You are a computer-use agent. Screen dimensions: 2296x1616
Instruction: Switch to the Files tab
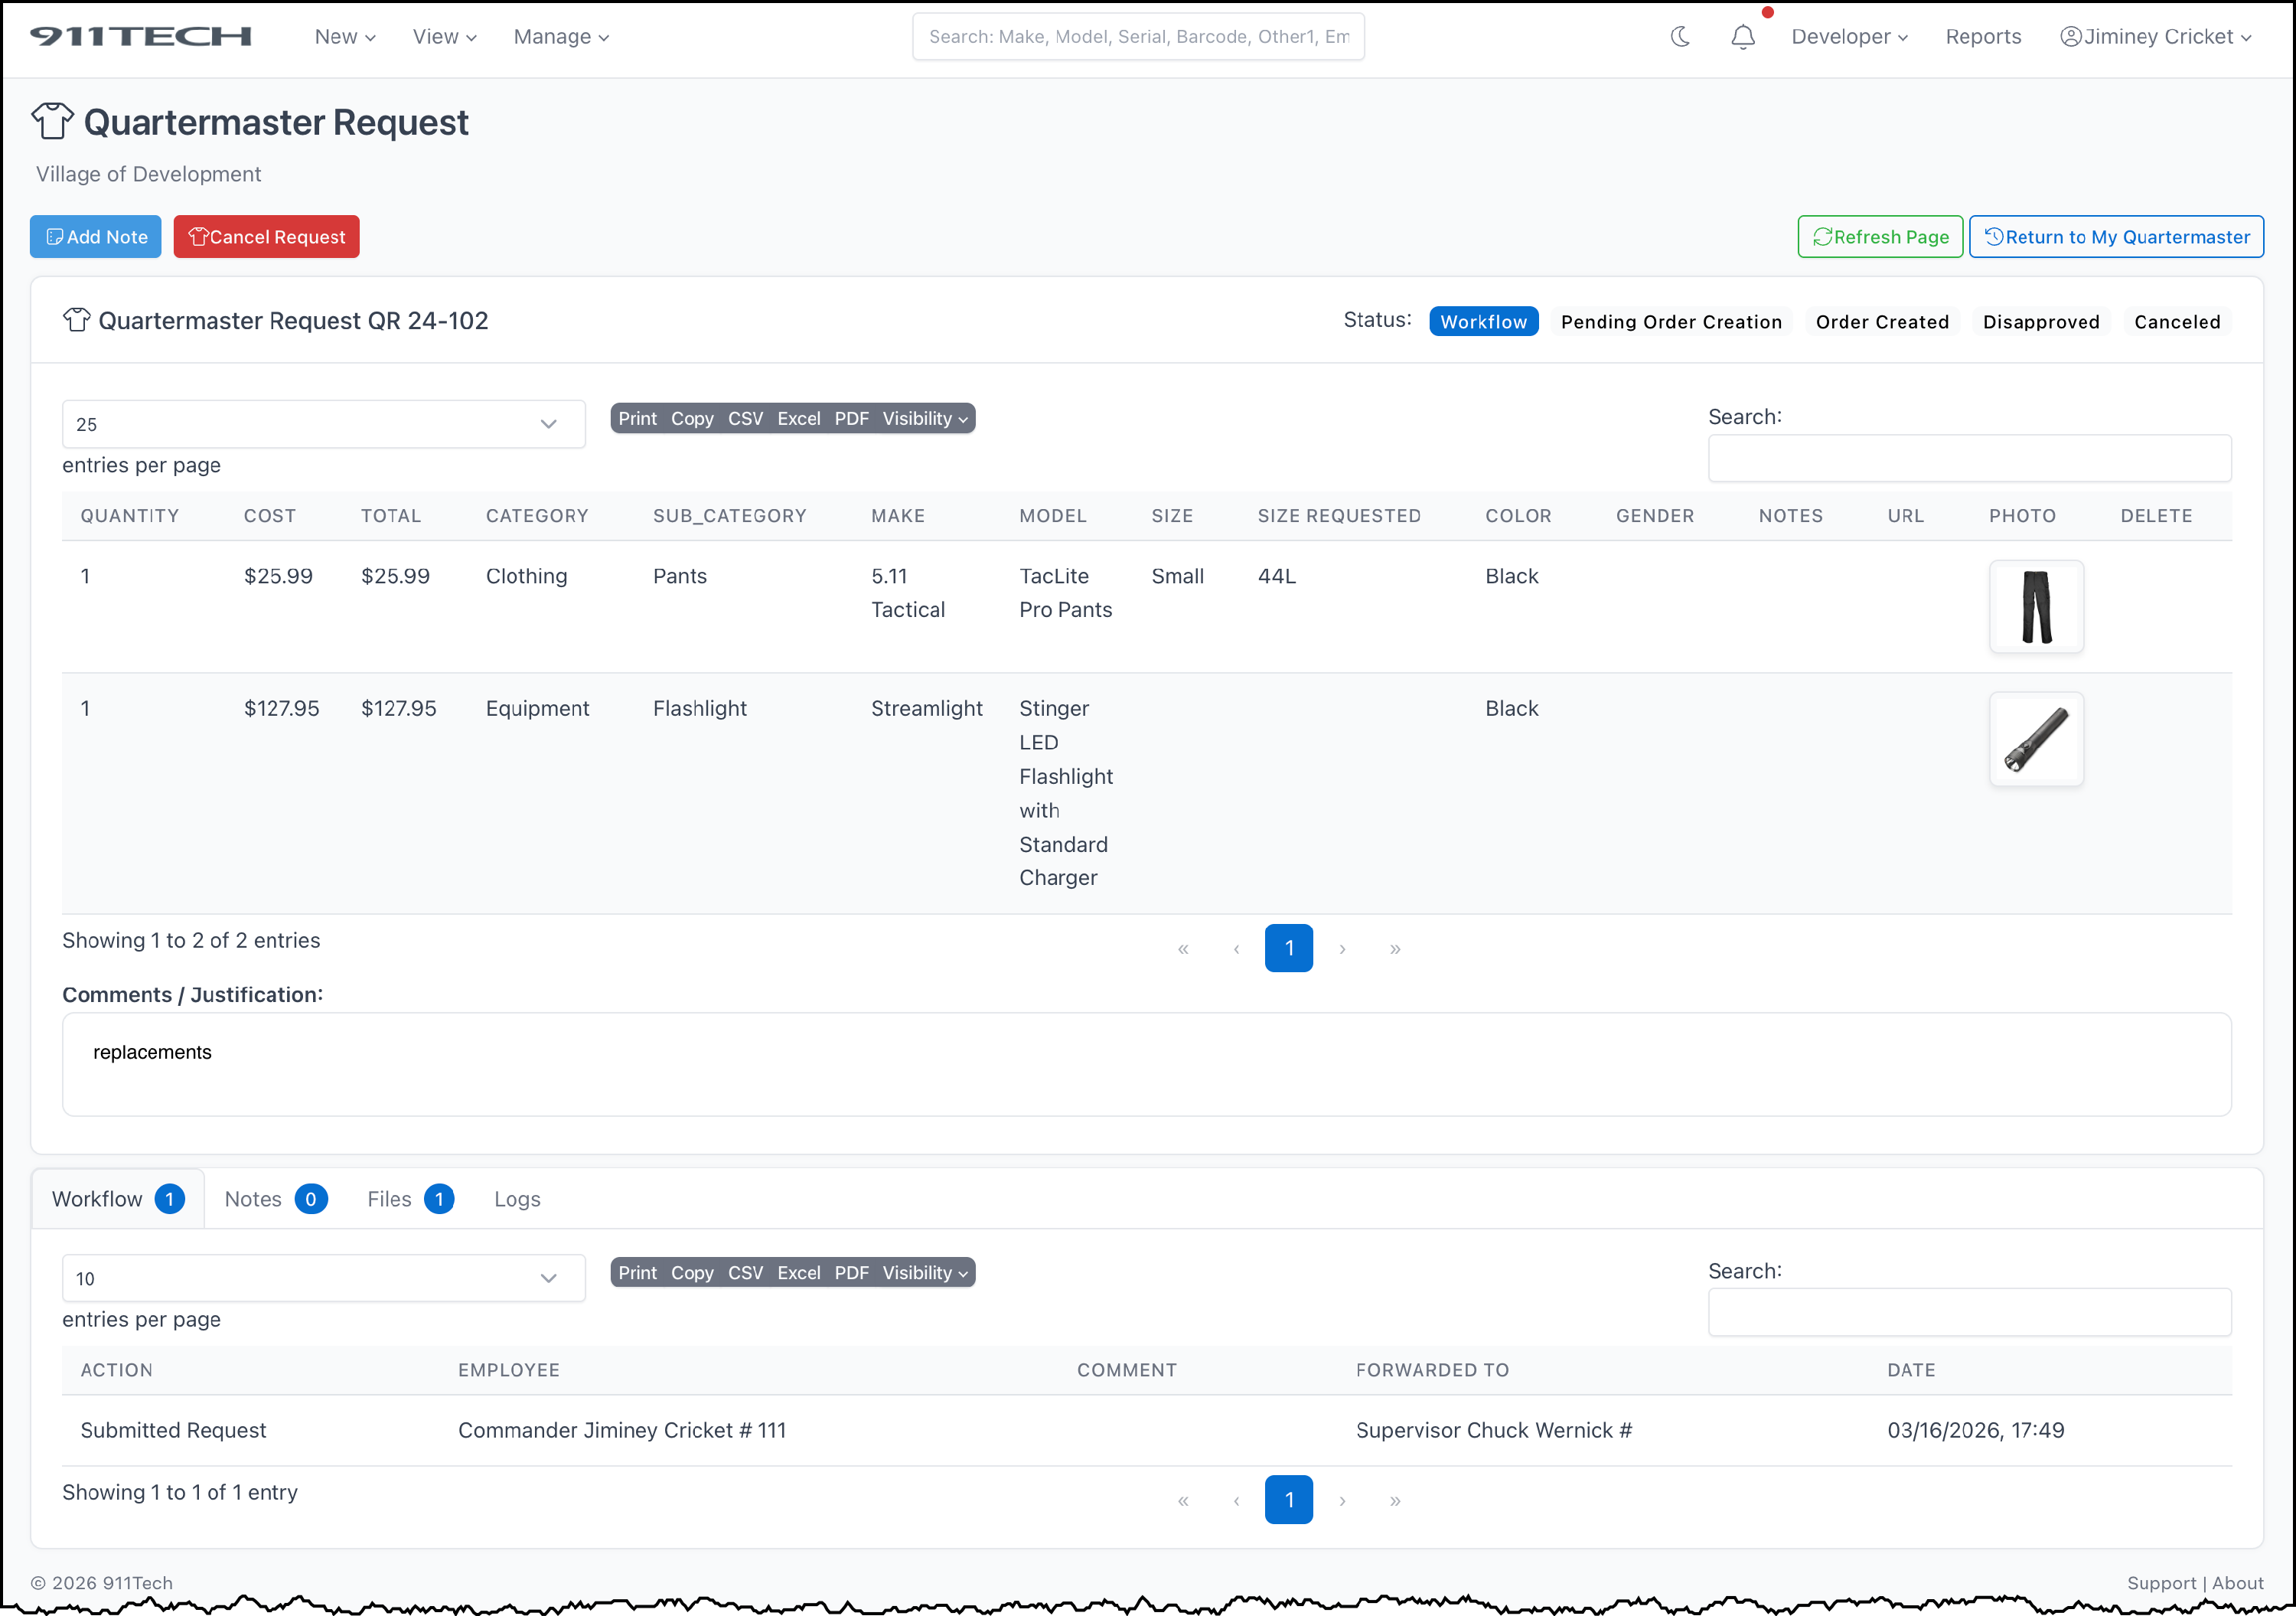pos(409,1199)
